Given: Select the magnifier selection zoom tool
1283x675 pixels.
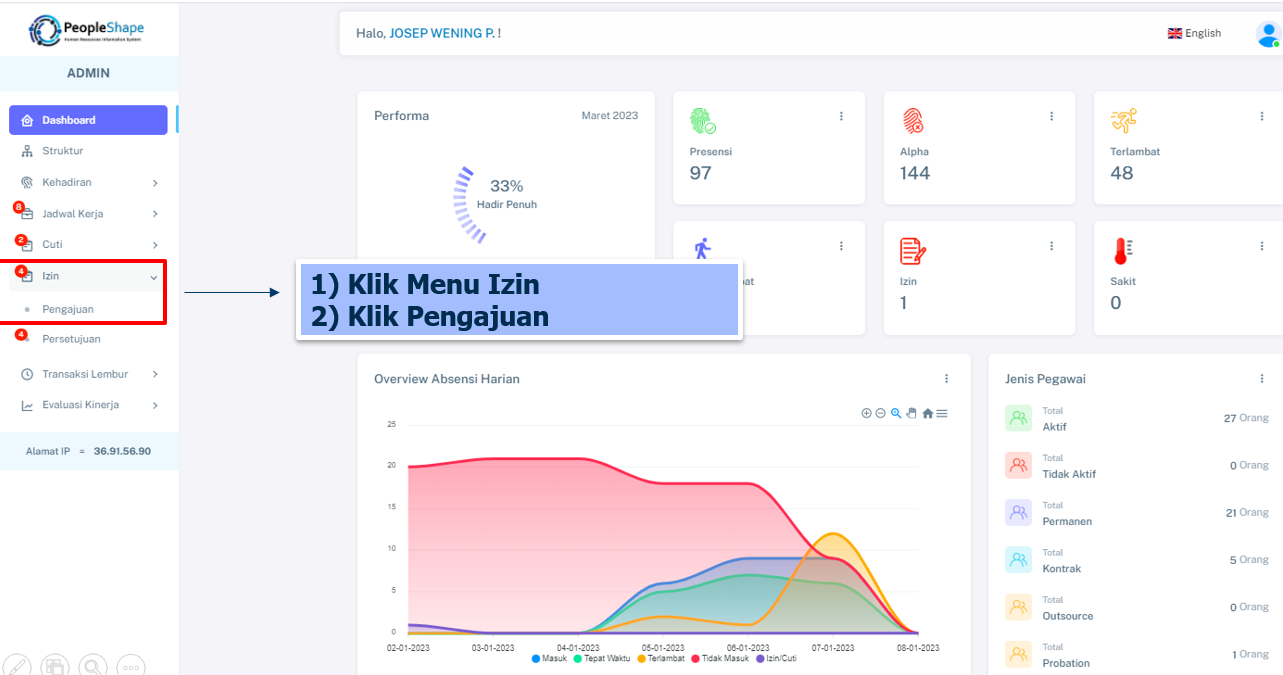Looking at the screenshot, I should pos(896,414).
